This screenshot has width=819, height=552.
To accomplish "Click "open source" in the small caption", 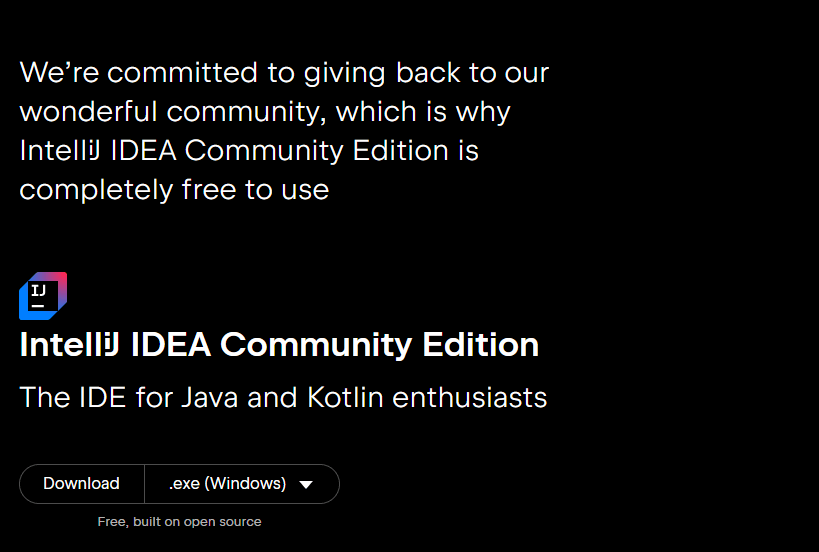I will tap(225, 522).
